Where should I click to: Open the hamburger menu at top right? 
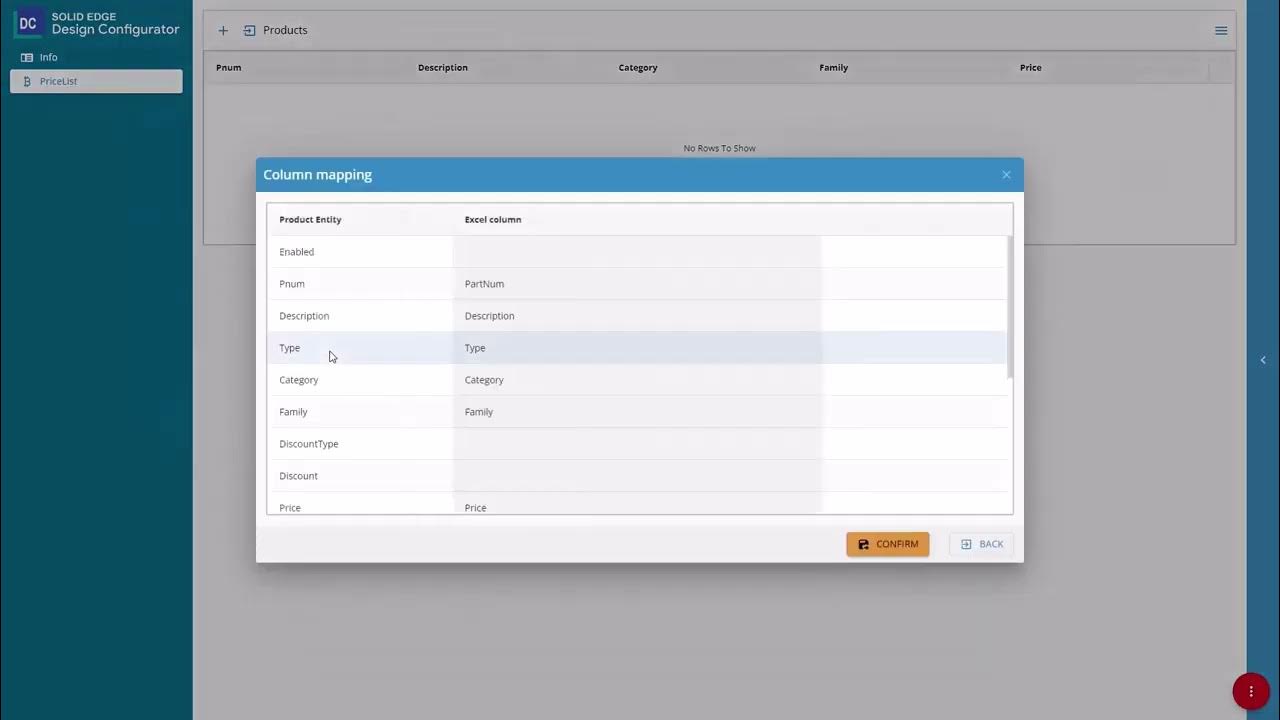pyautogui.click(x=1221, y=30)
